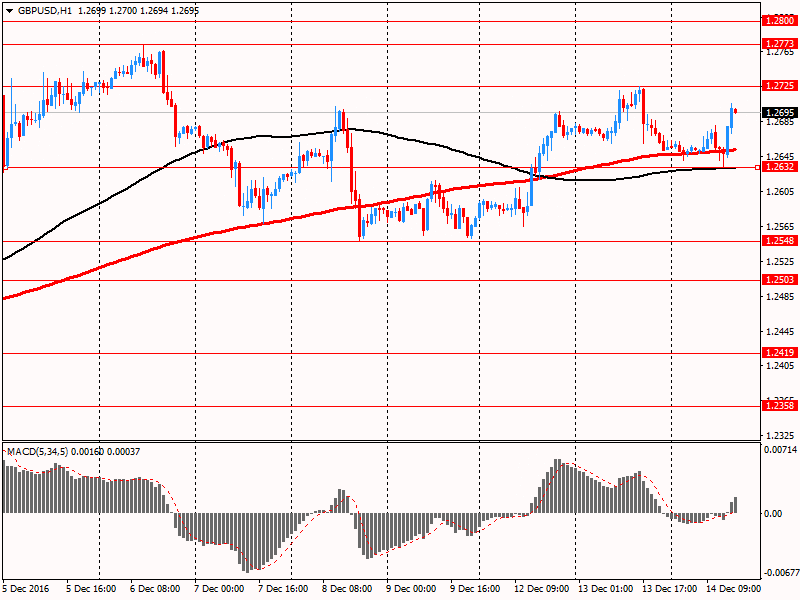Click the 1.2485 price axis value
Screen dimensions: 800x600
point(780,296)
